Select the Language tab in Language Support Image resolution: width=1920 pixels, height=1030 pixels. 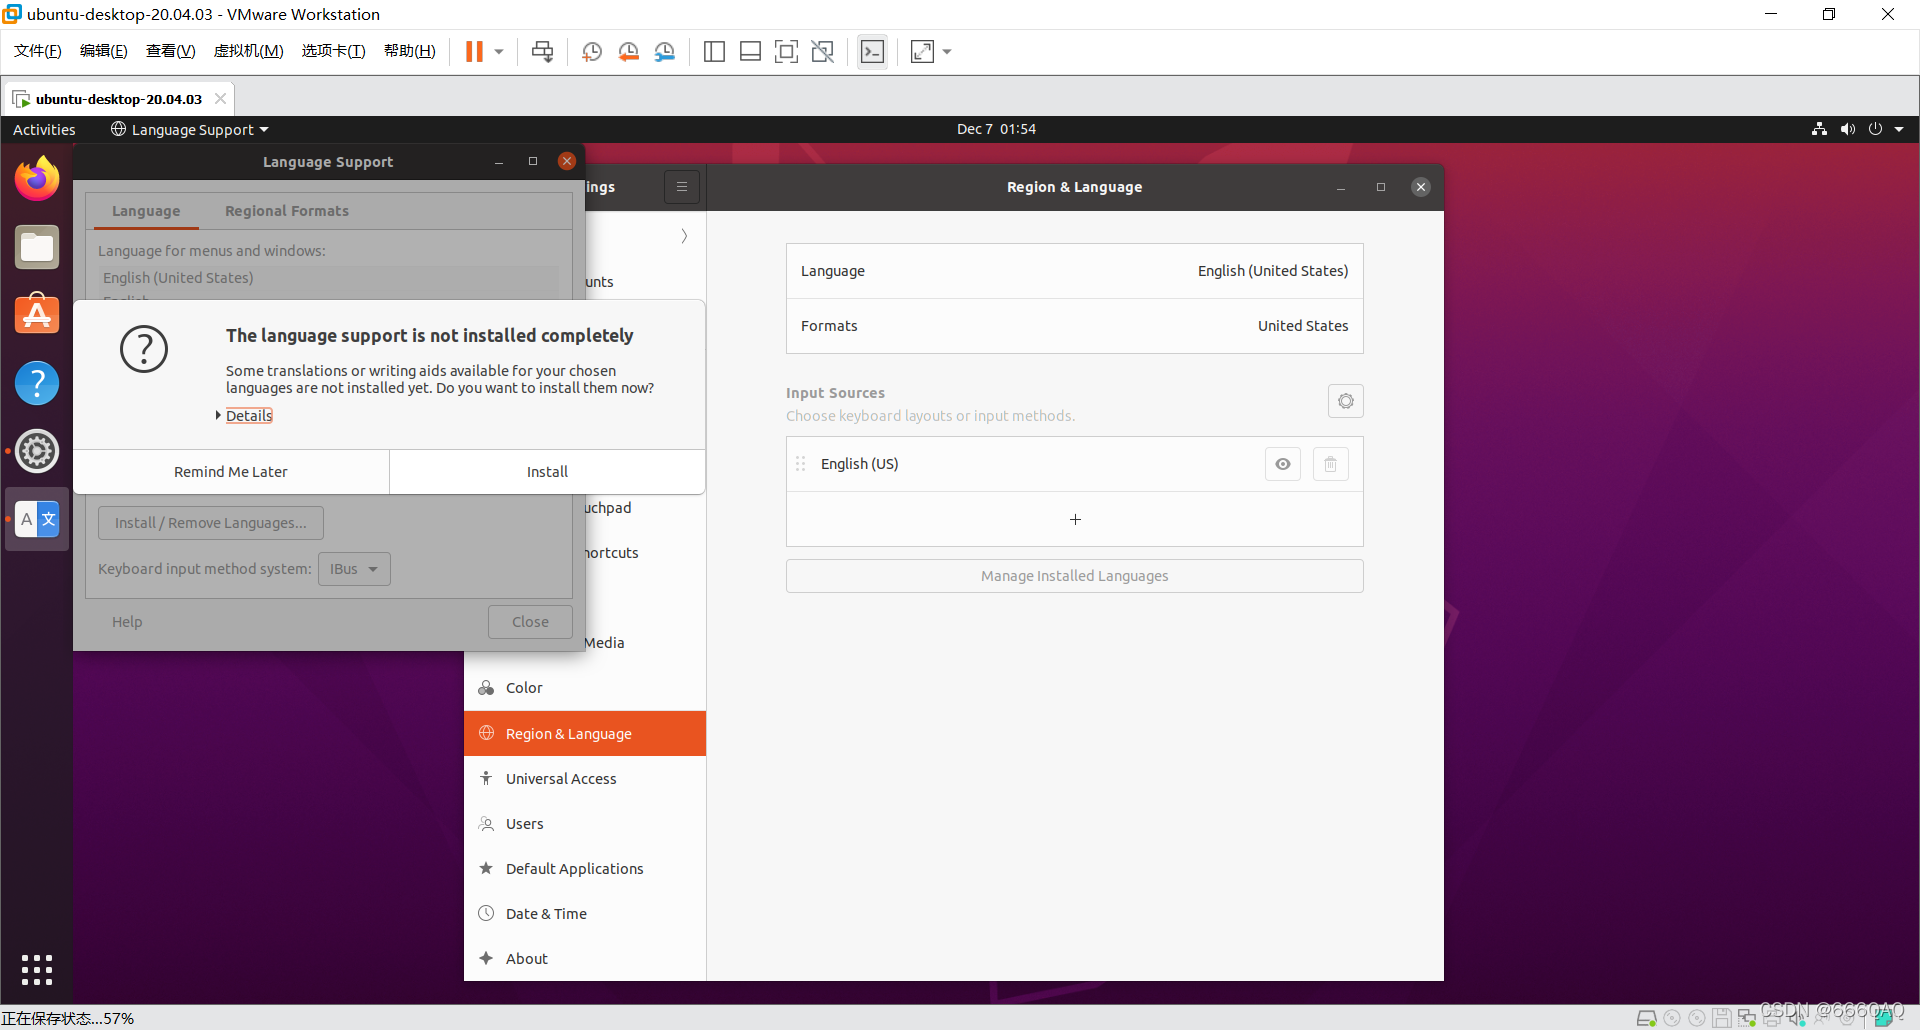(146, 211)
